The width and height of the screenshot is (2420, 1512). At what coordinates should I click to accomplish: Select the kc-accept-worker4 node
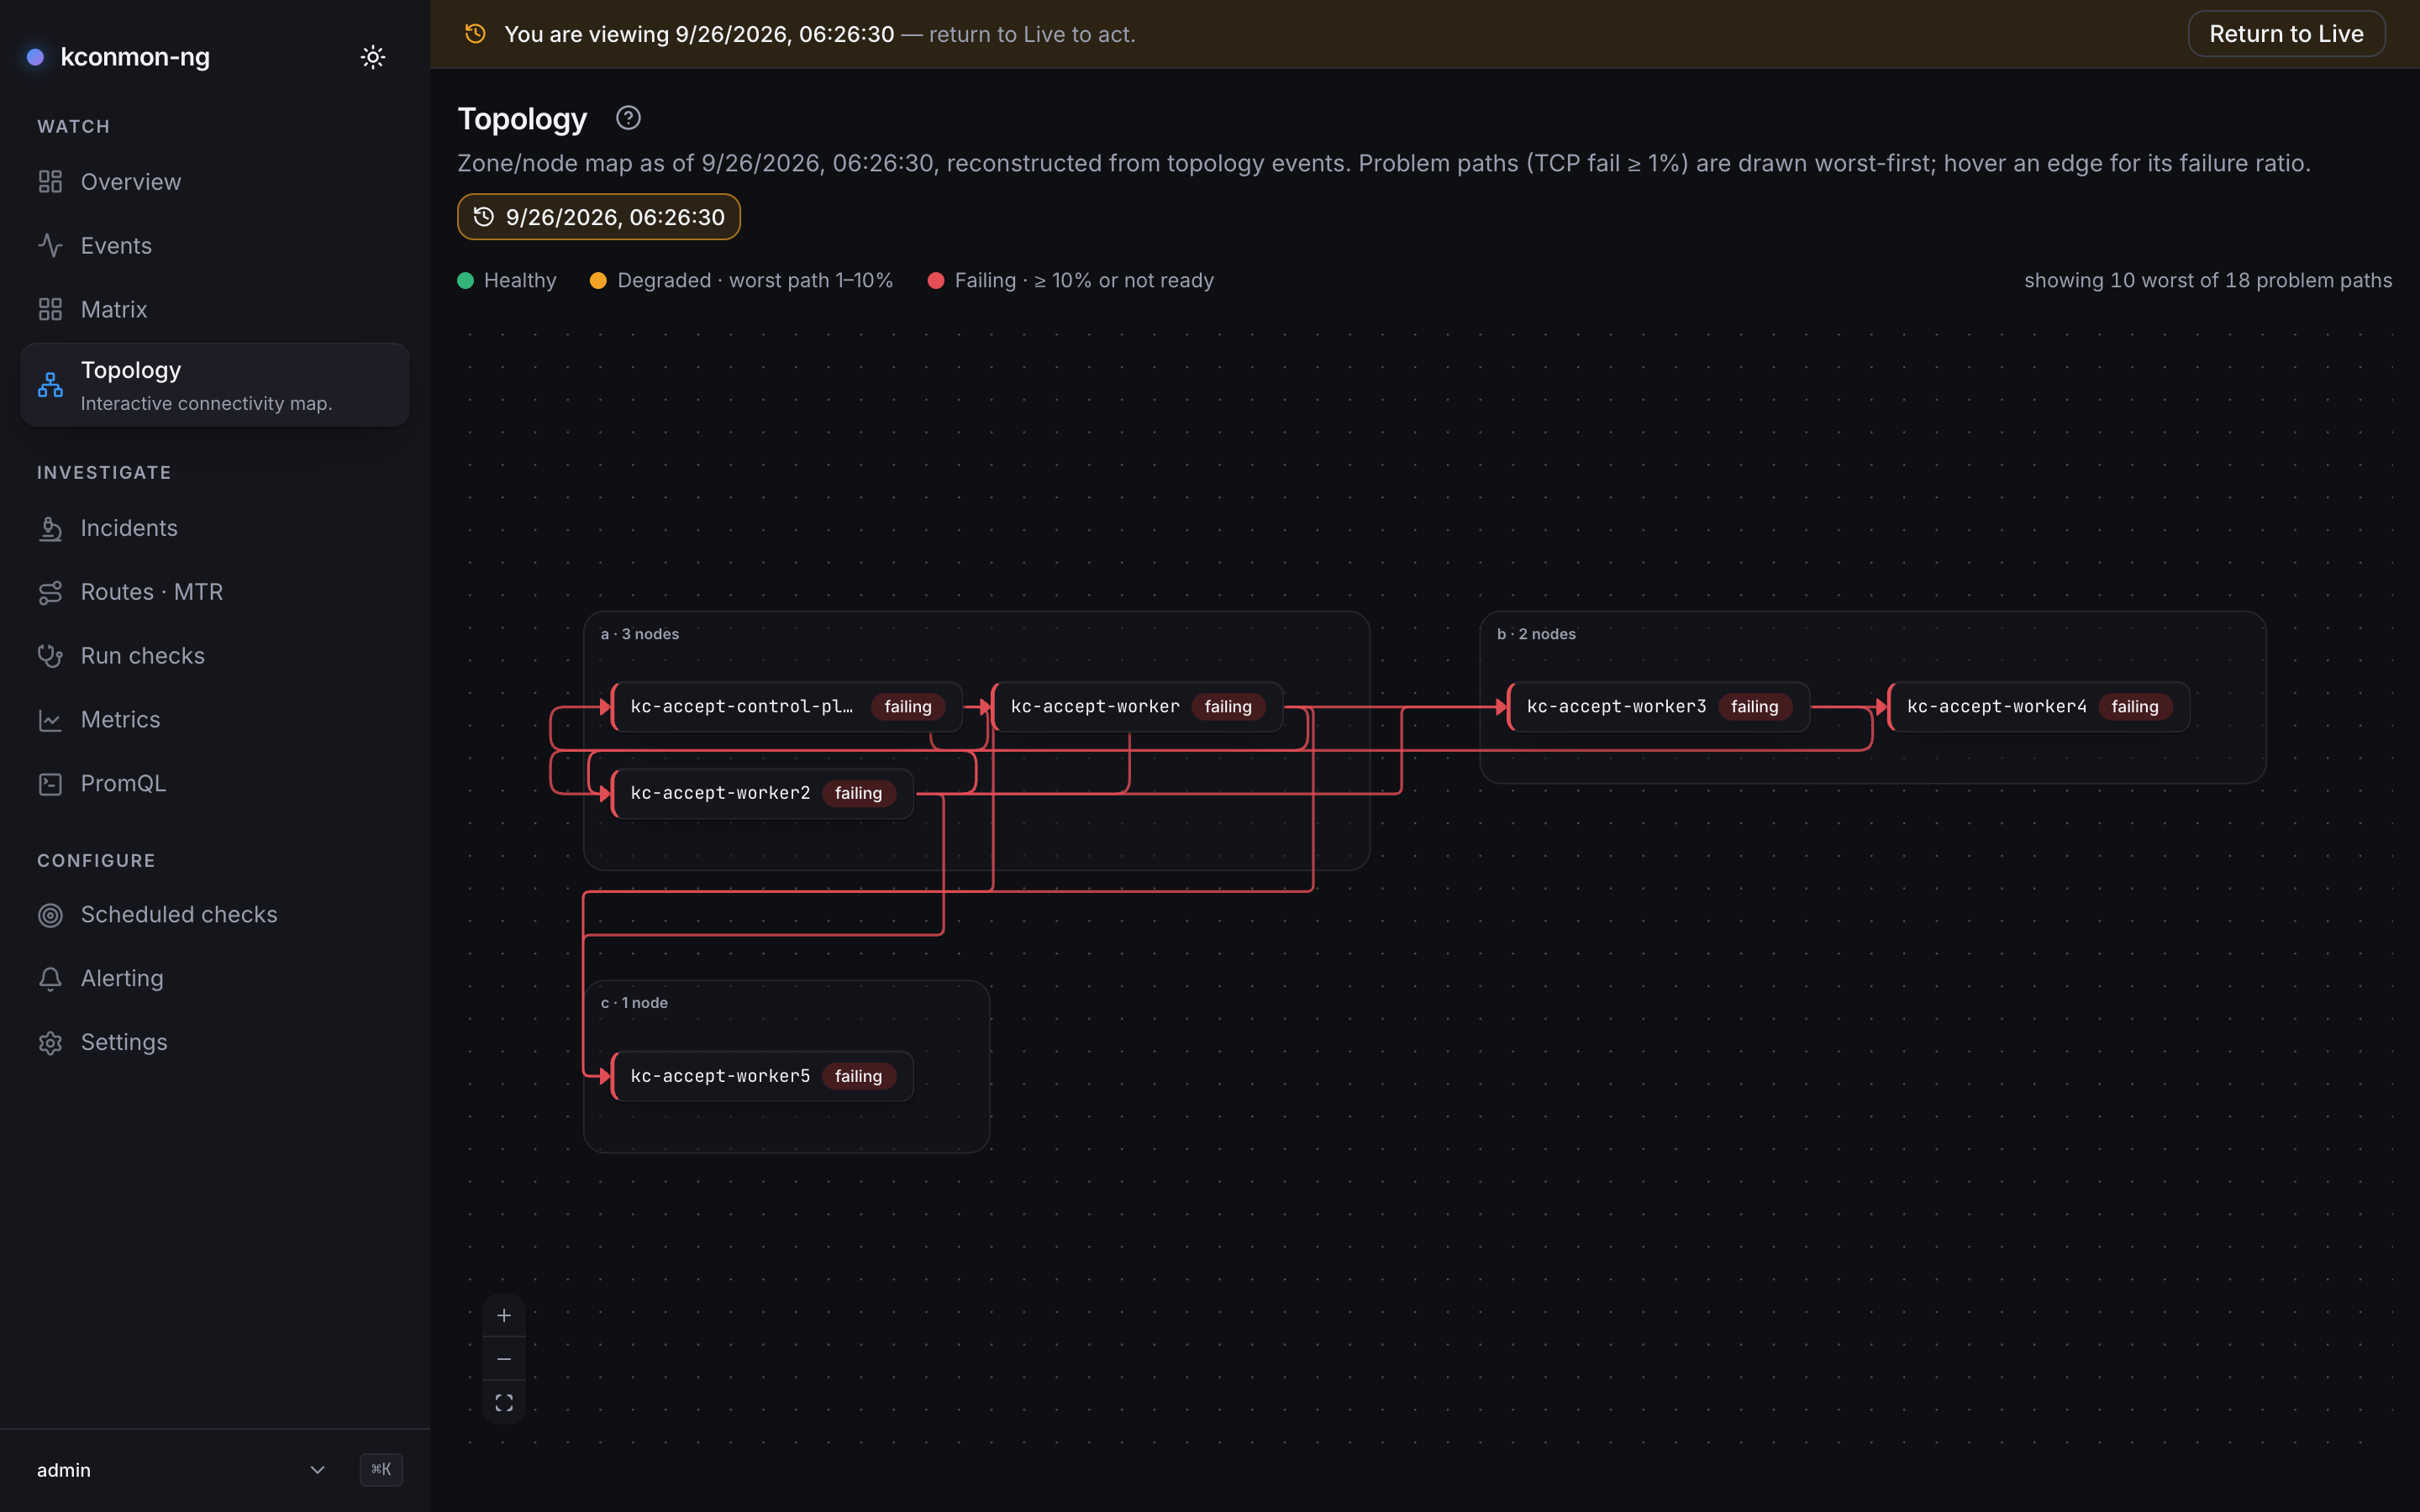(2039, 707)
